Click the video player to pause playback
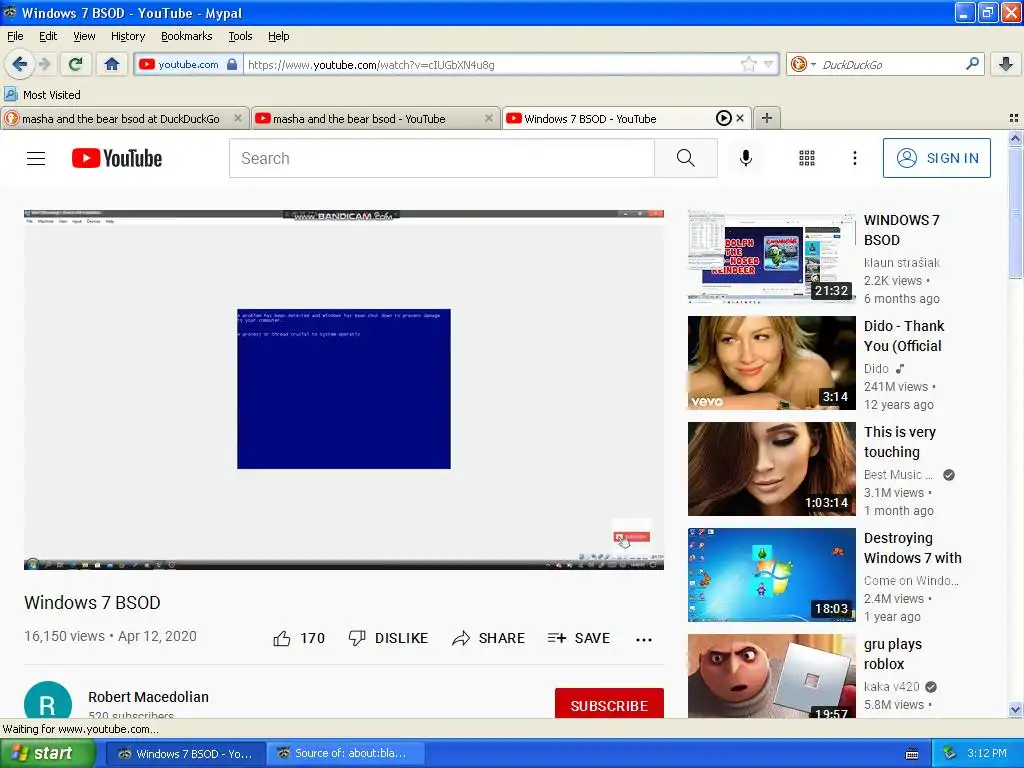 point(344,389)
